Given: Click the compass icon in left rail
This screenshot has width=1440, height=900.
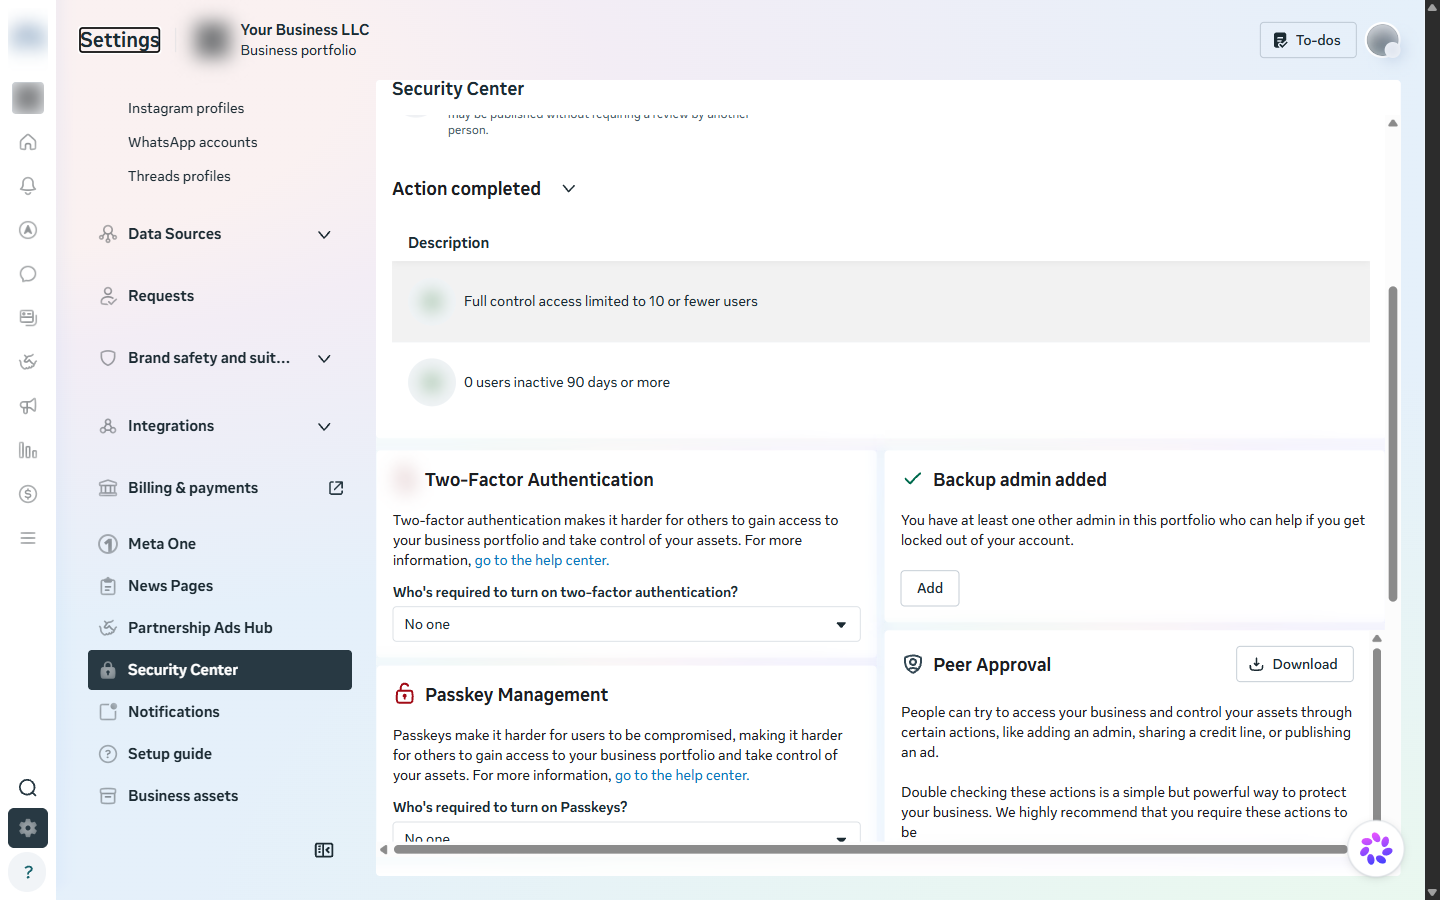Looking at the screenshot, I should 28,230.
